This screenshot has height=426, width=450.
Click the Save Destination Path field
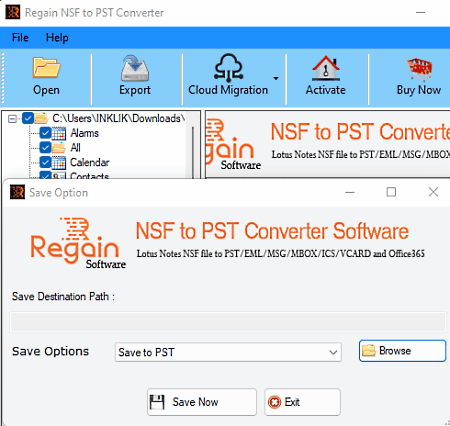(228, 322)
